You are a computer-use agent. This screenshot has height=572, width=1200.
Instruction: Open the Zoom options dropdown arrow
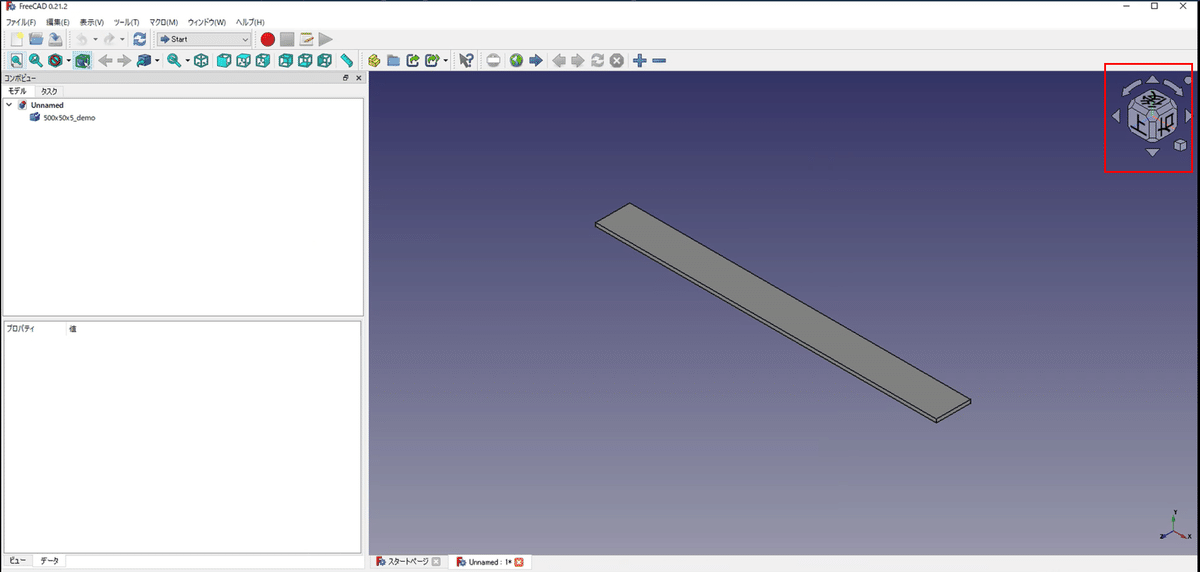(x=187, y=62)
